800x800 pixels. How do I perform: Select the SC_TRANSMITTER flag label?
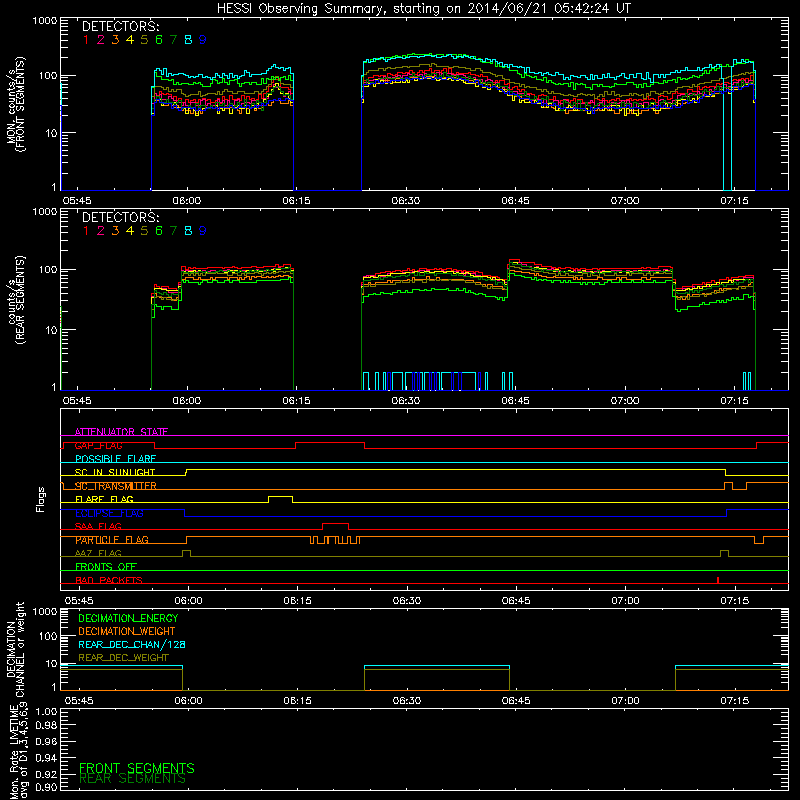116,486
